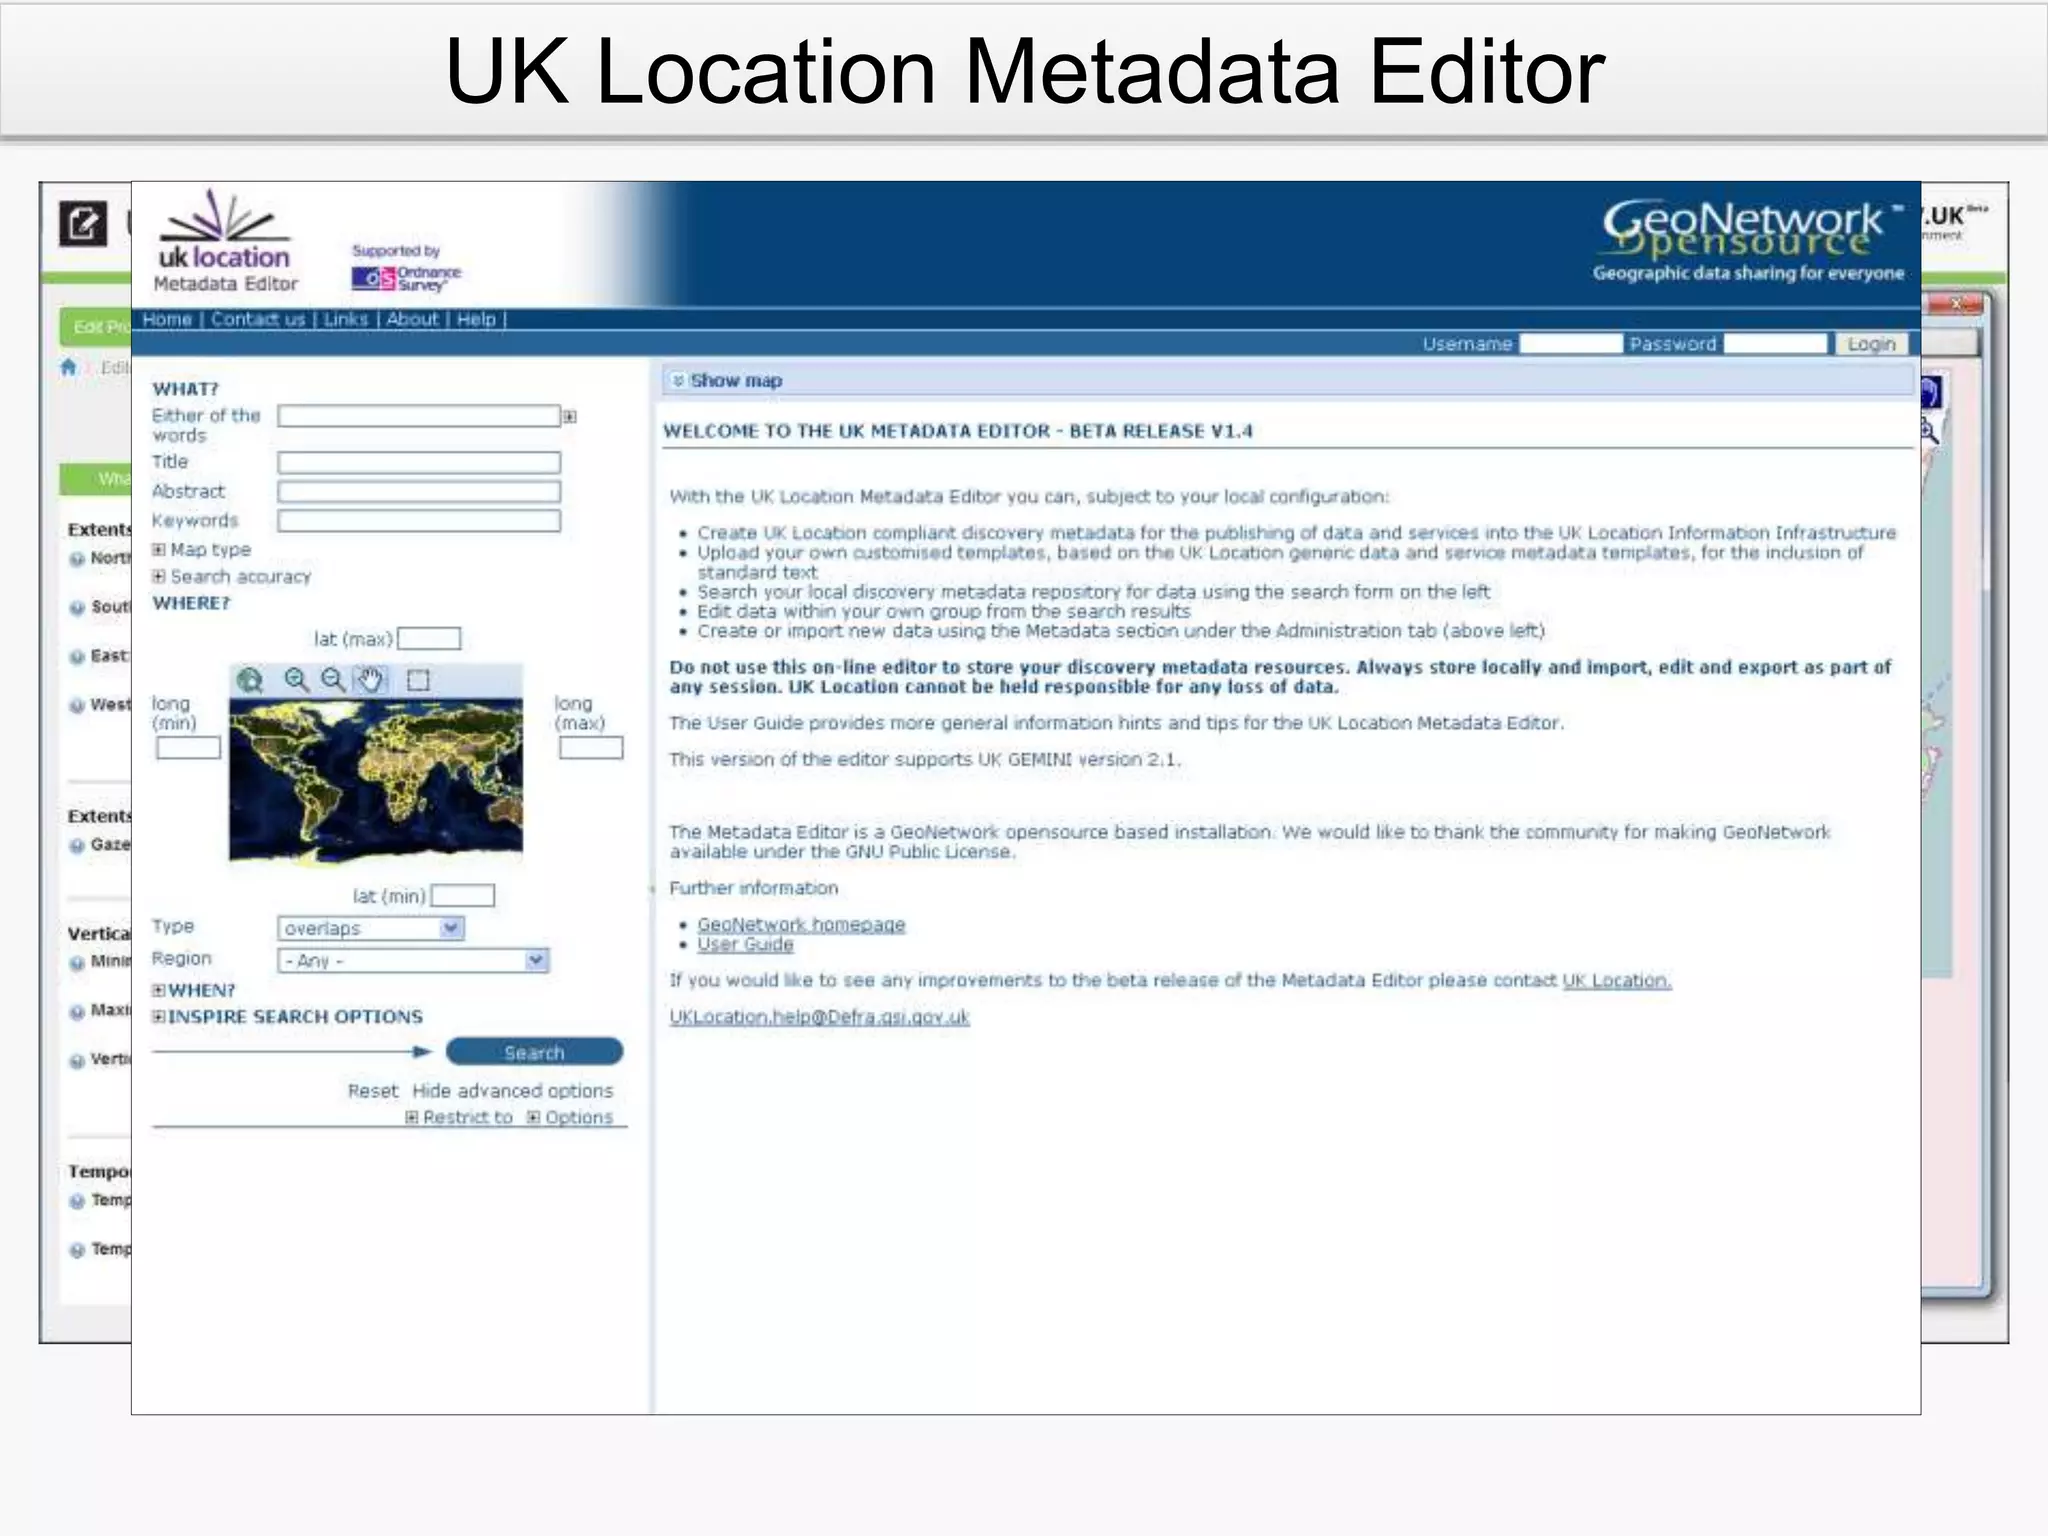The image size is (2048, 1536).
Task: Click the GeoNetwork opensource logo
Action: (1748, 241)
